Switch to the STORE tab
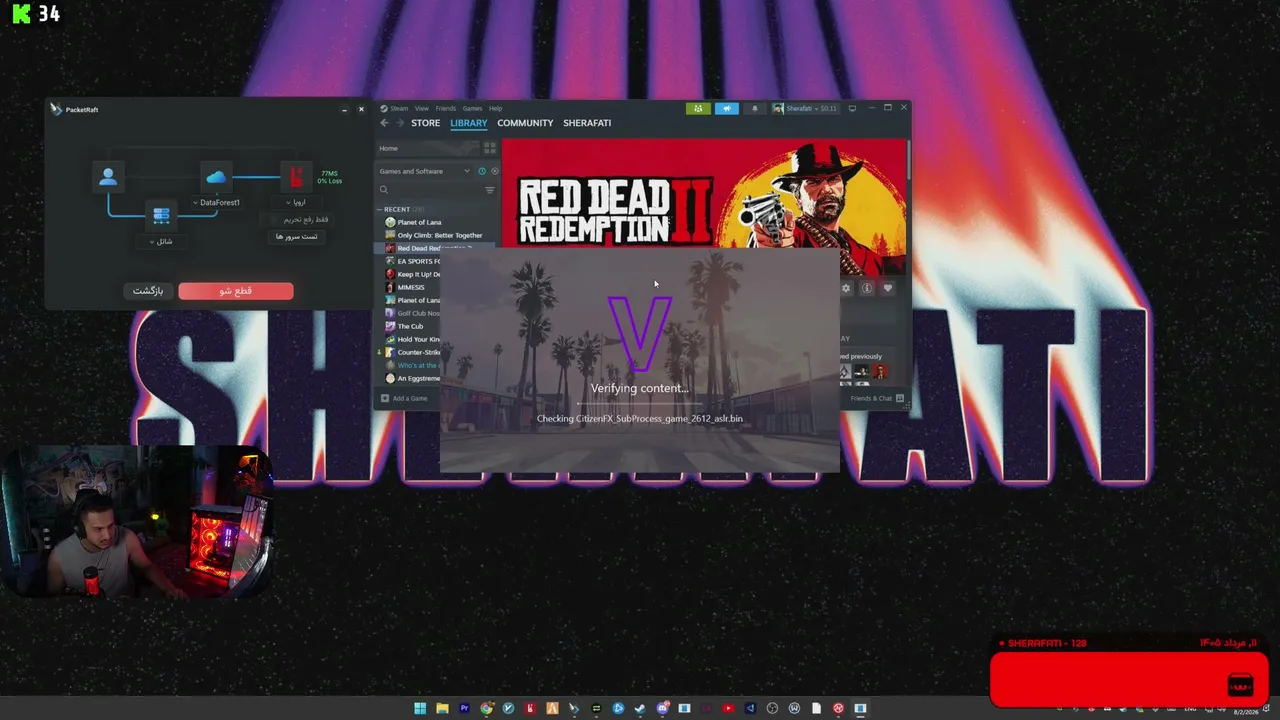This screenshot has width=1280, height=720. [425, 123]
